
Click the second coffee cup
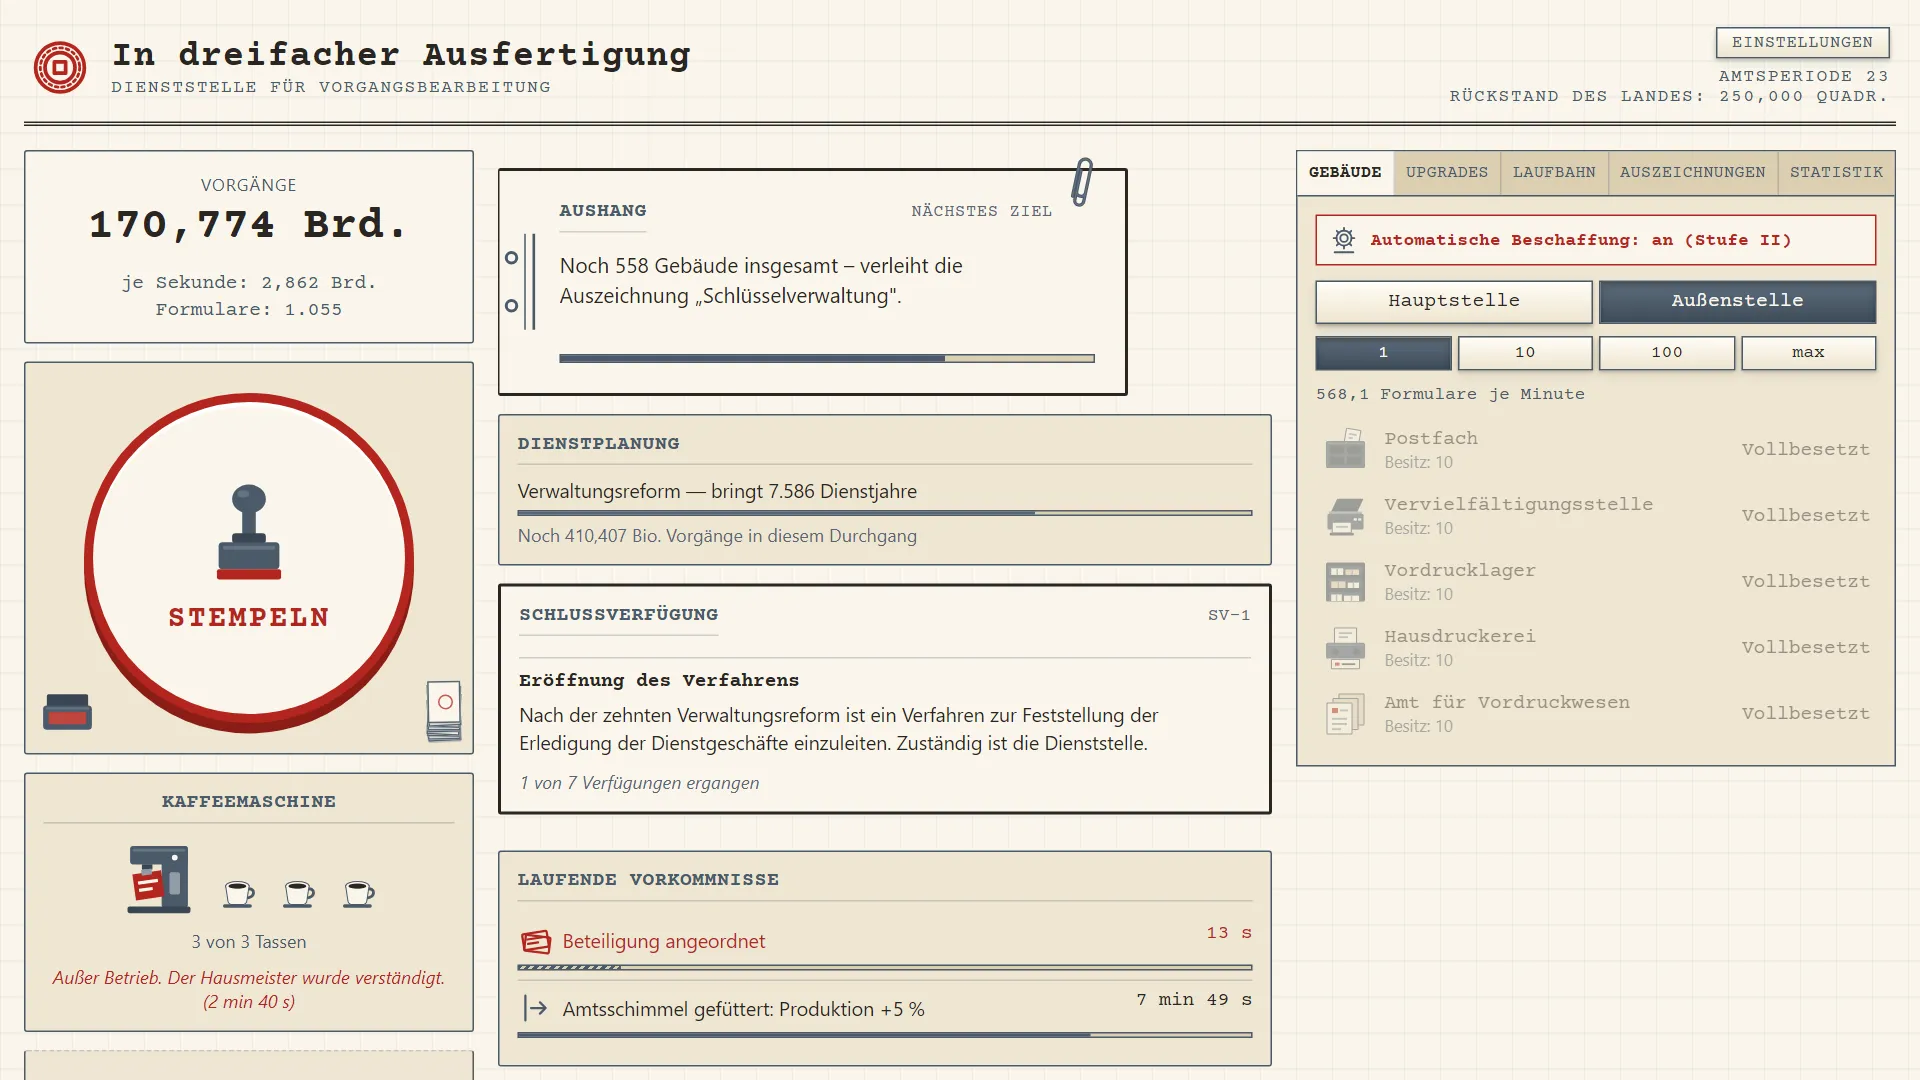(298, 893)
